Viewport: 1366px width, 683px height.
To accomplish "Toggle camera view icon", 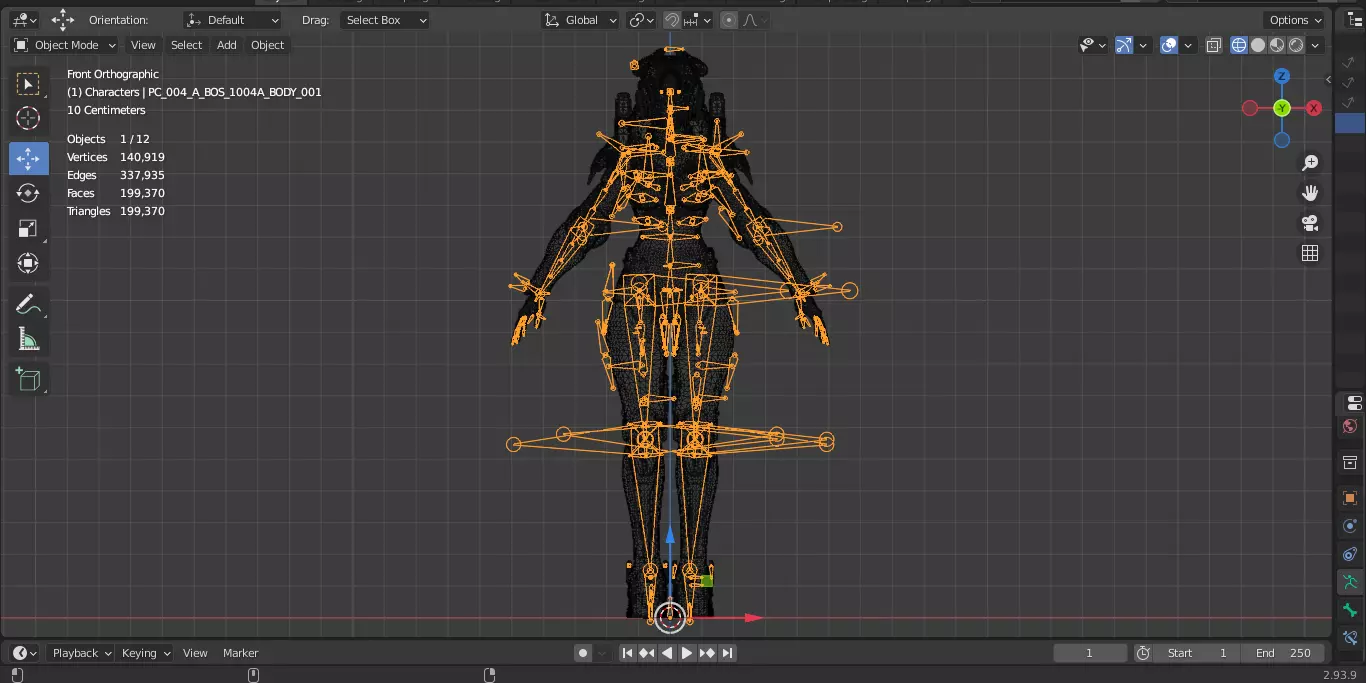I will pos(1310,223).
